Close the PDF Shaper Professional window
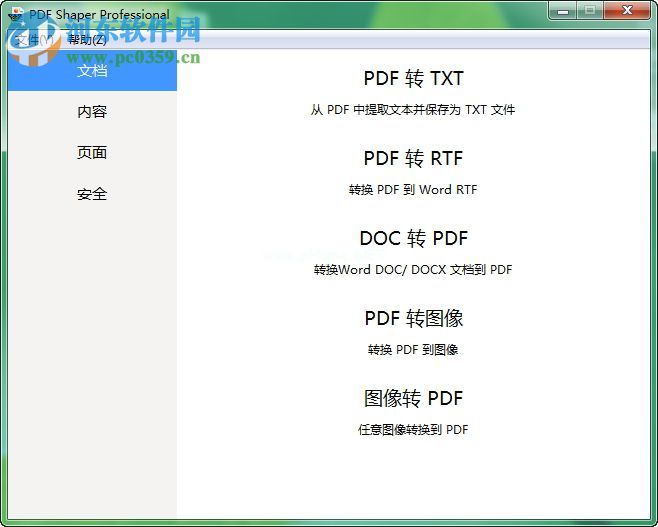The width and height of the screenshot is (658, 527). (627, 10)
